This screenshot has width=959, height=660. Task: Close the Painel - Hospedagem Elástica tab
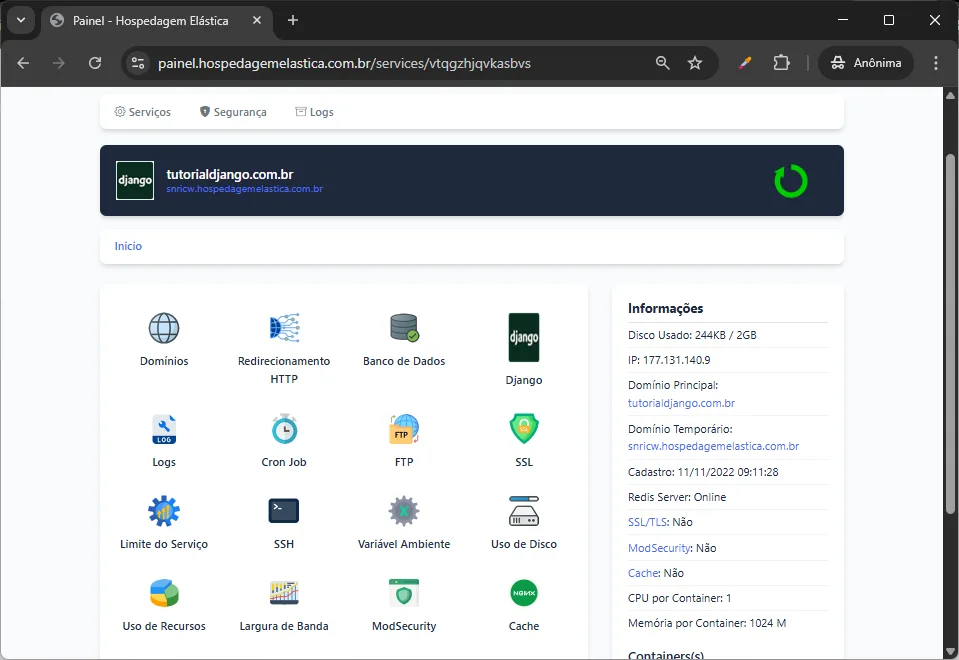(257, 20)
